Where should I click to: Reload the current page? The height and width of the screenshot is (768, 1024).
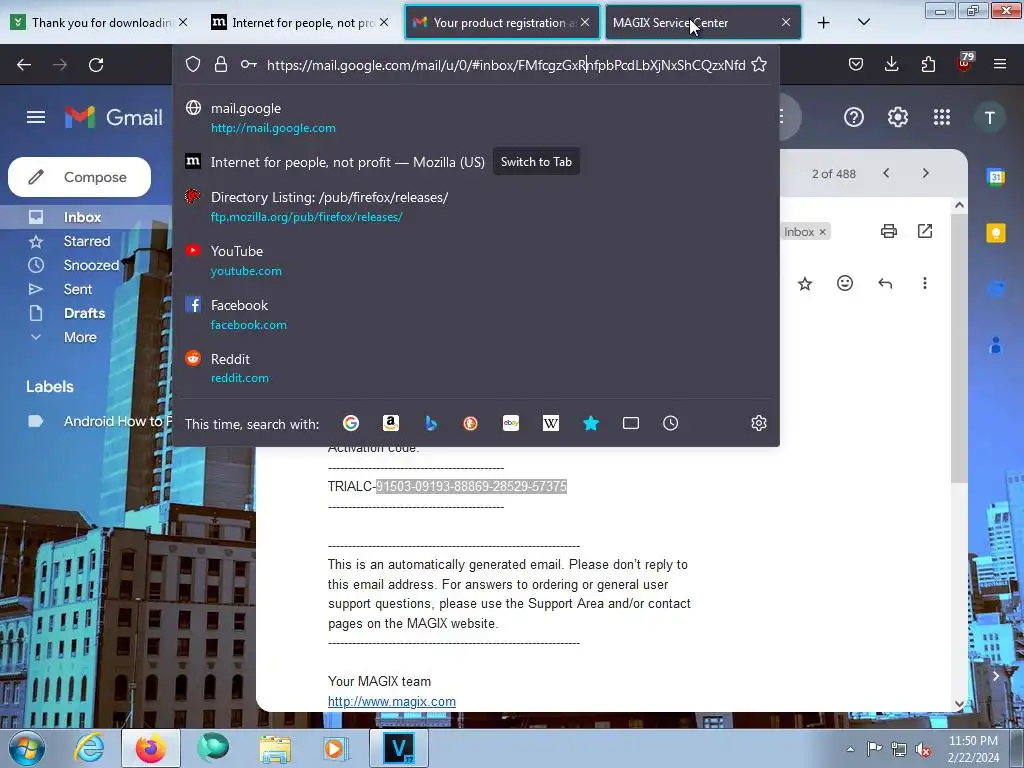coord(96,65)
